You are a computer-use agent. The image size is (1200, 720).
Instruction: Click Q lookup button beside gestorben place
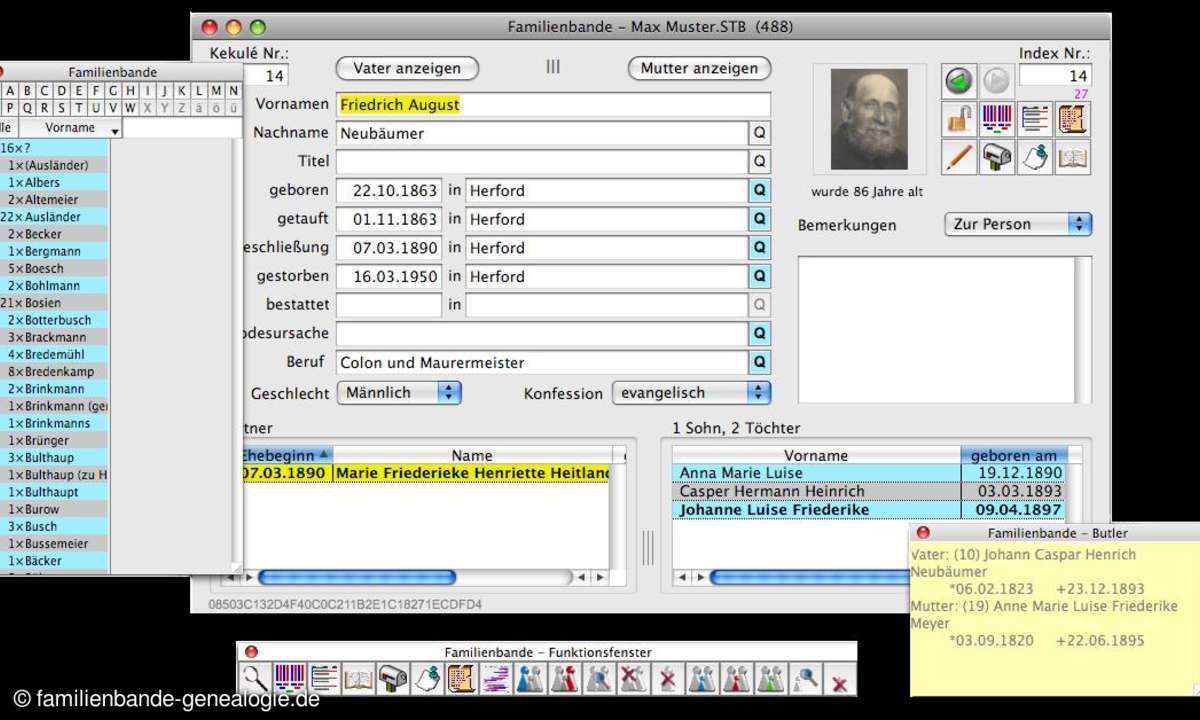pyautogui.click(x=760, y=276)
